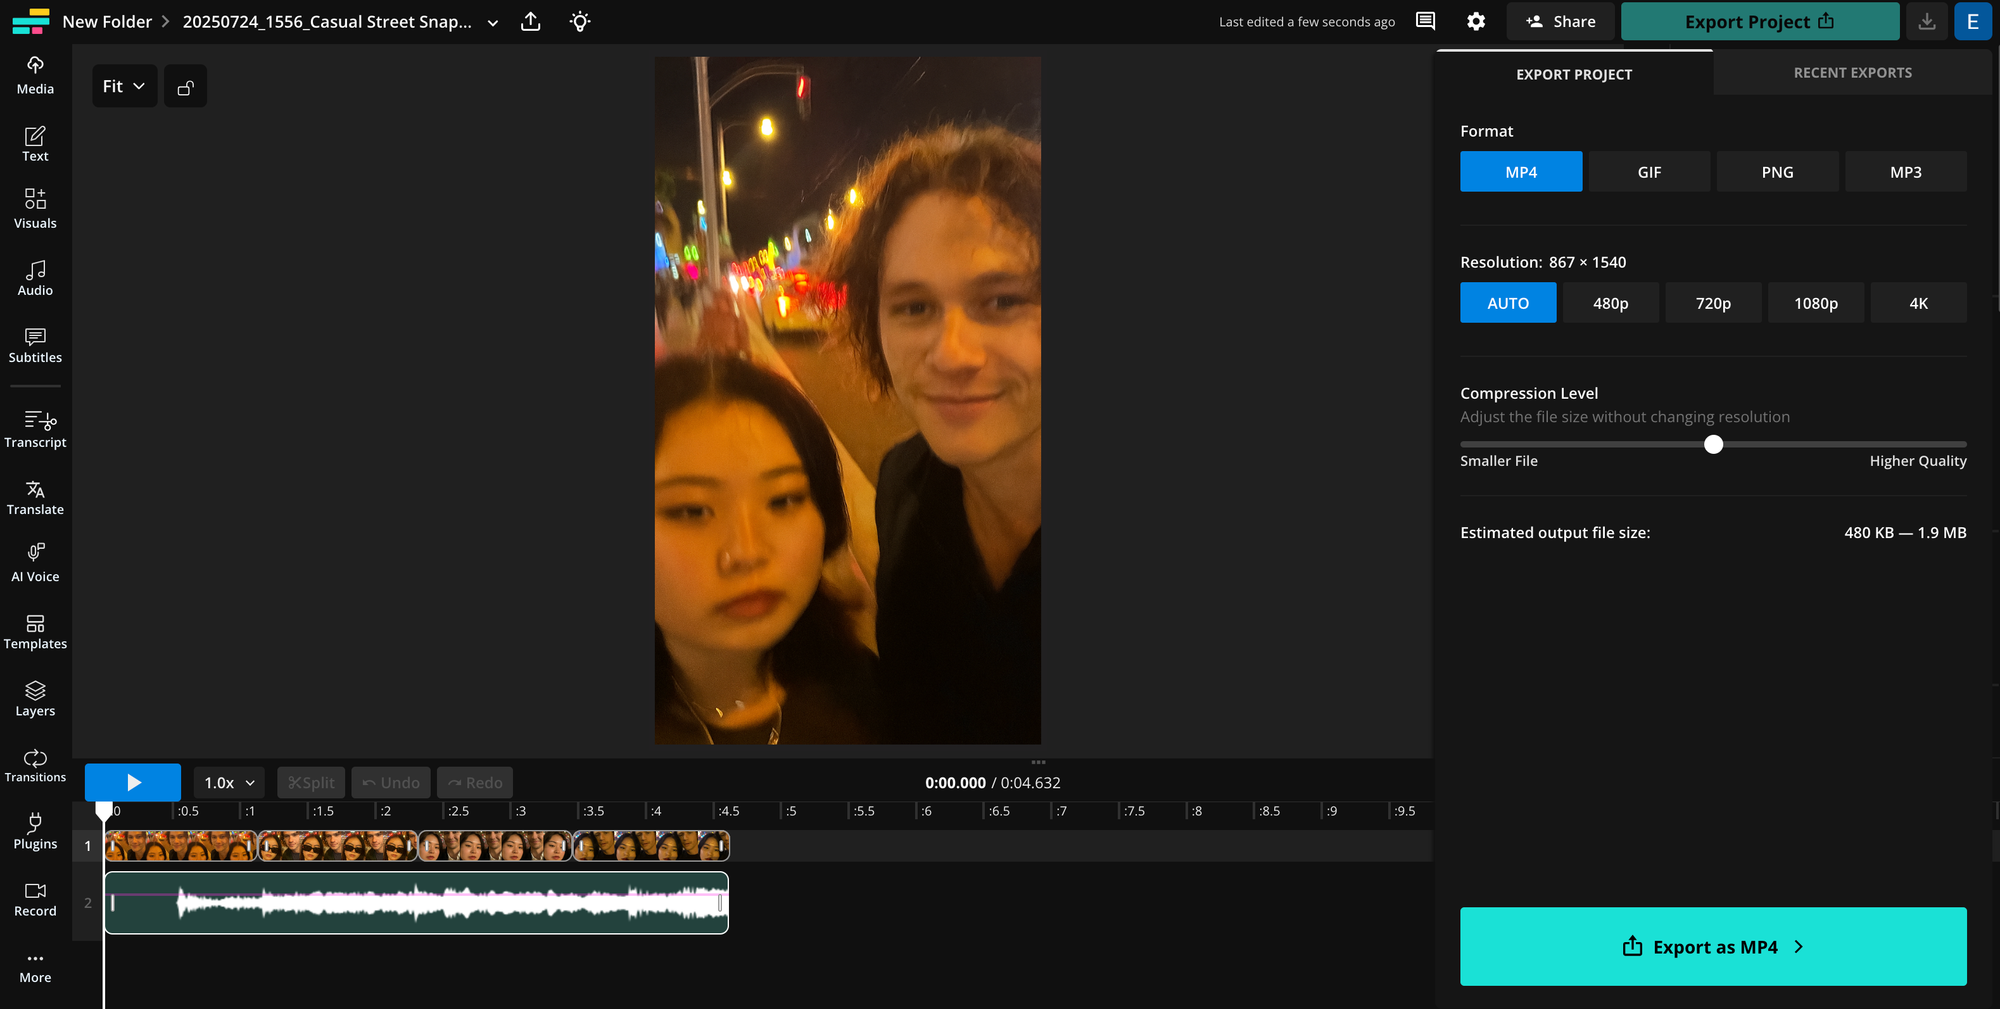Select the Transitions sidebar icon
2000x1009 pixels.
click(35, 765)
